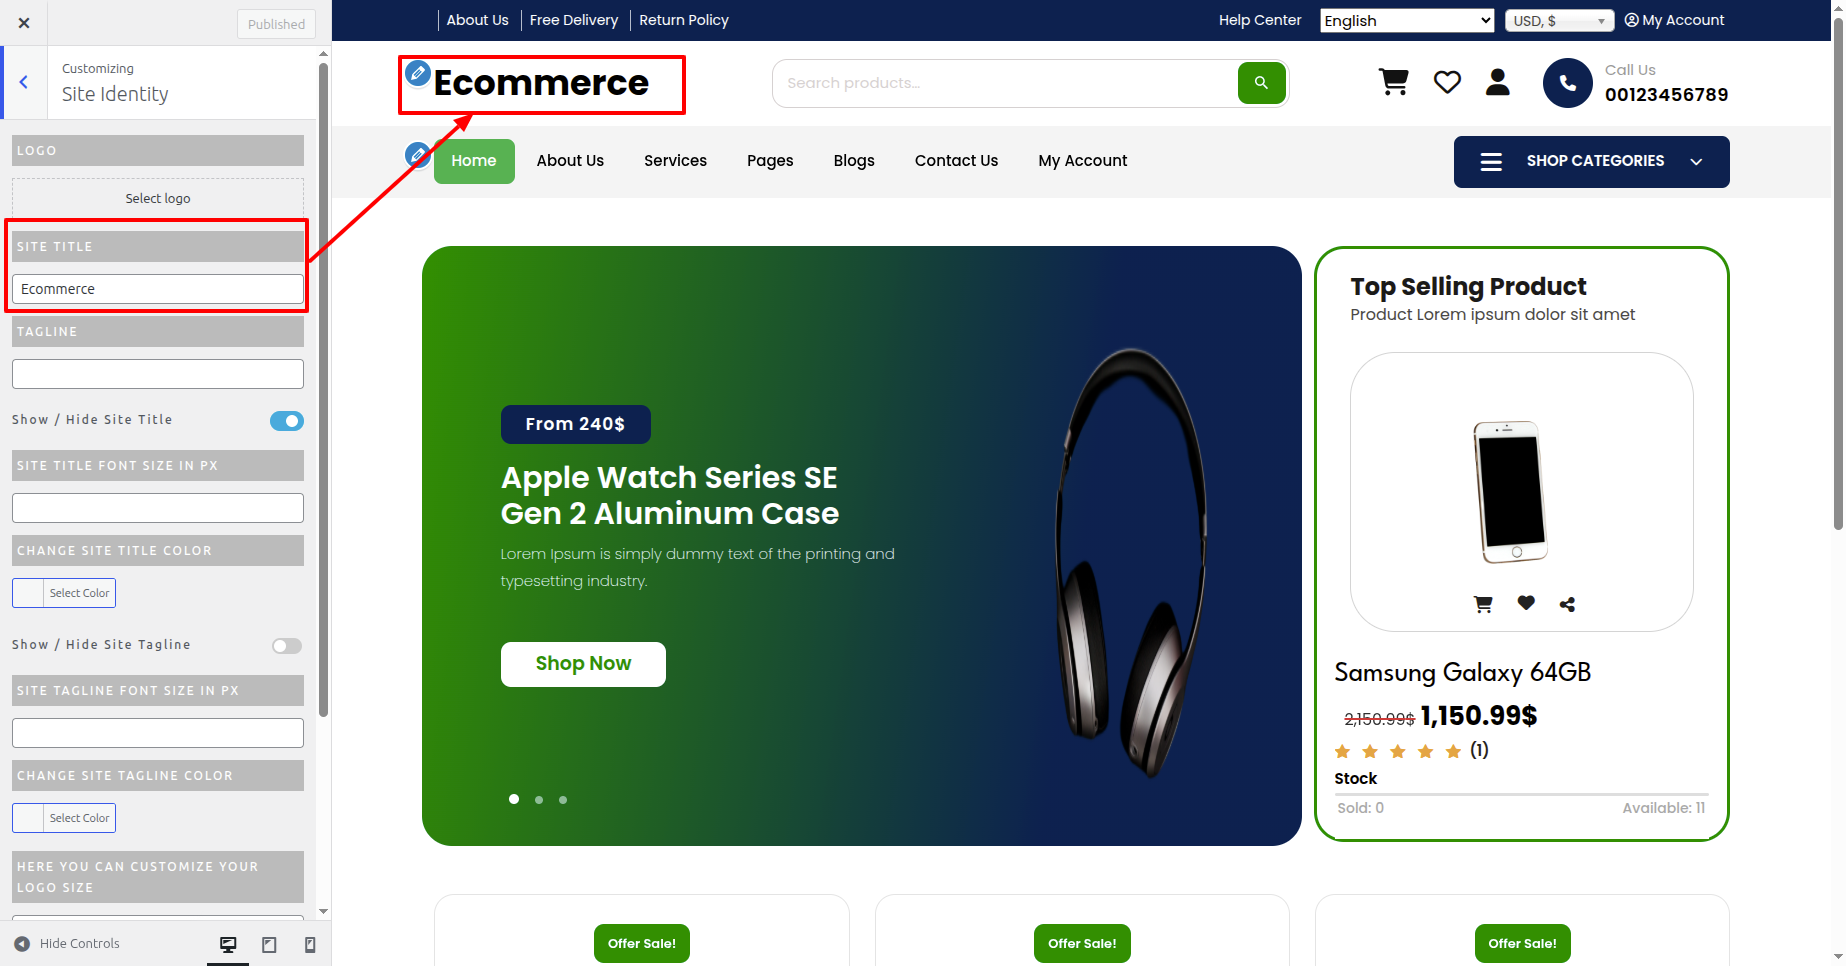
Task: Toggle Show / Hide Site Title switch
Action: tap(287, 421)
